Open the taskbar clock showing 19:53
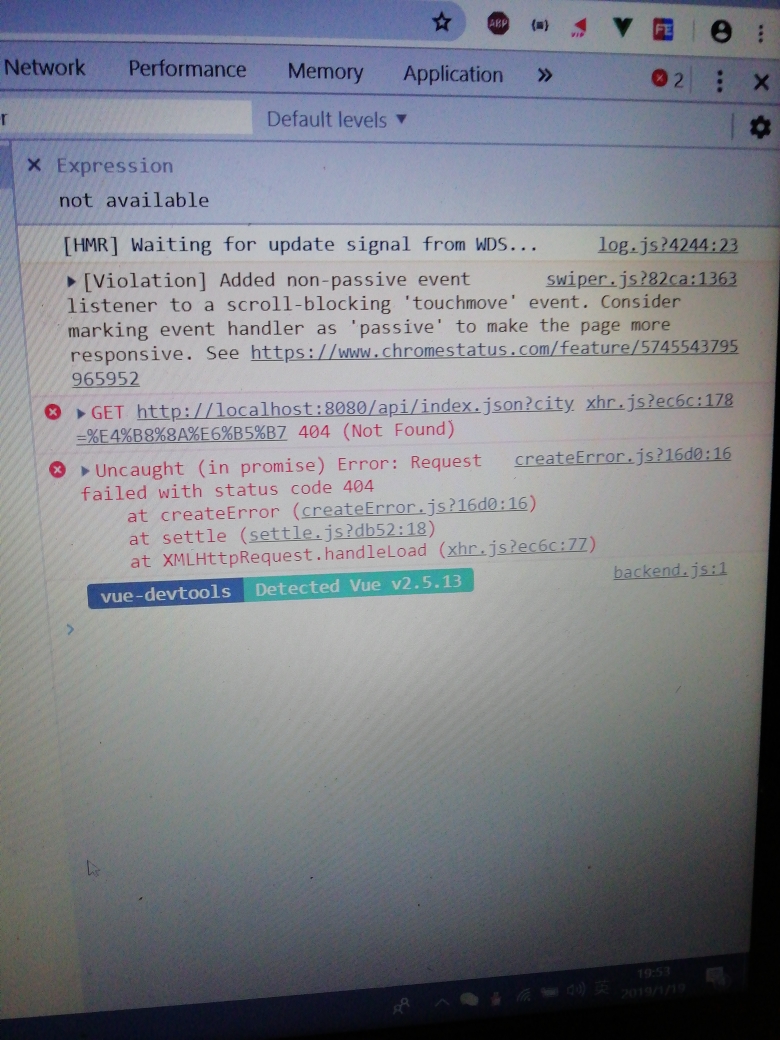780x1040 pixels. pos(653,982)
